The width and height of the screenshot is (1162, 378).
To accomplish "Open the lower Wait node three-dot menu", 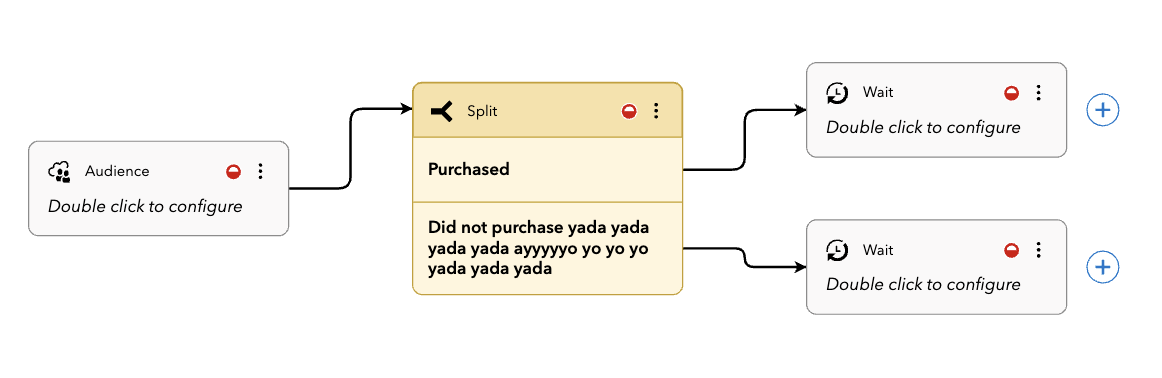I will 1038,251.
